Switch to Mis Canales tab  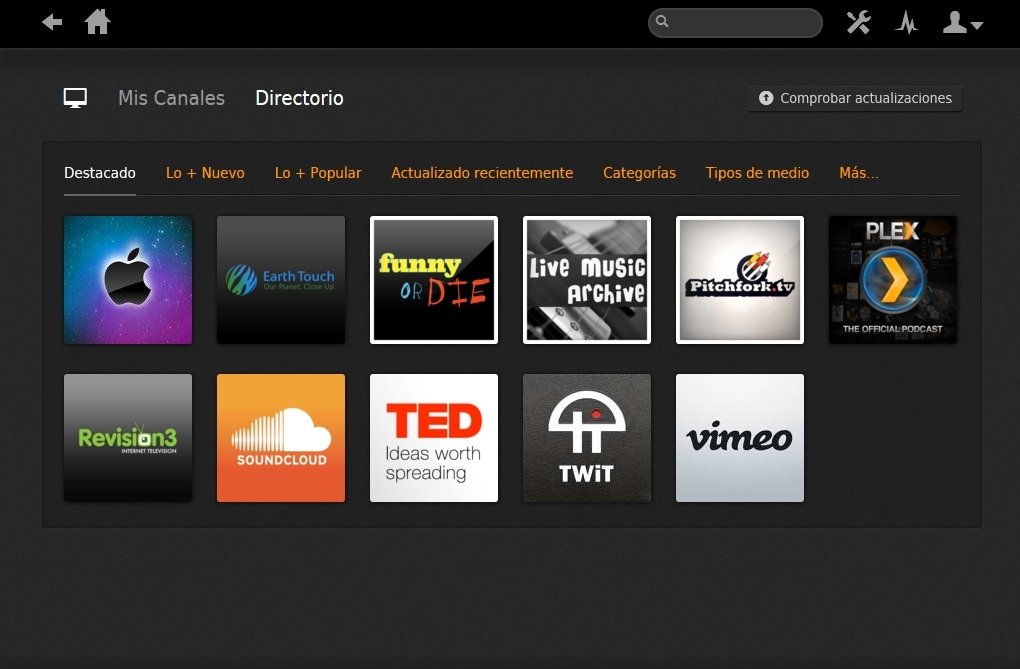(172, 98)
